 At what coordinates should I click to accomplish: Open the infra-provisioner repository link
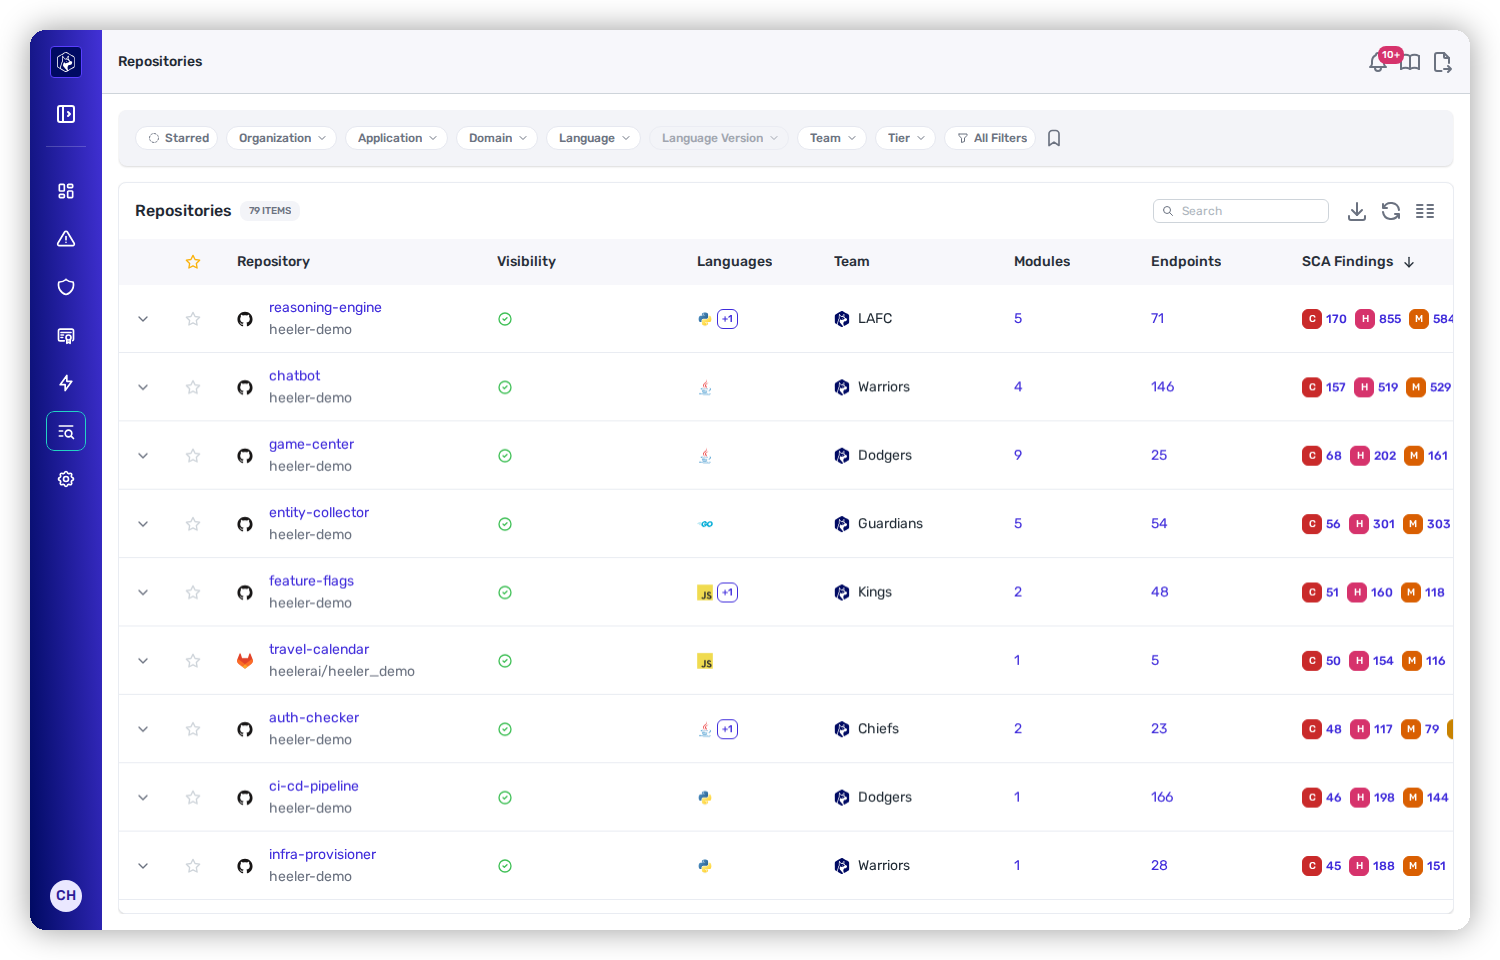pyautogui.click(x=322, y=854)
